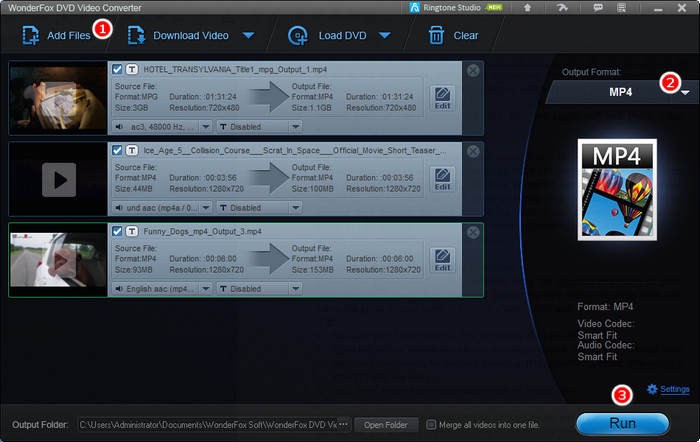
Task: Click the Funny_Dogs video thumbnail
Action: coord(58,260)
